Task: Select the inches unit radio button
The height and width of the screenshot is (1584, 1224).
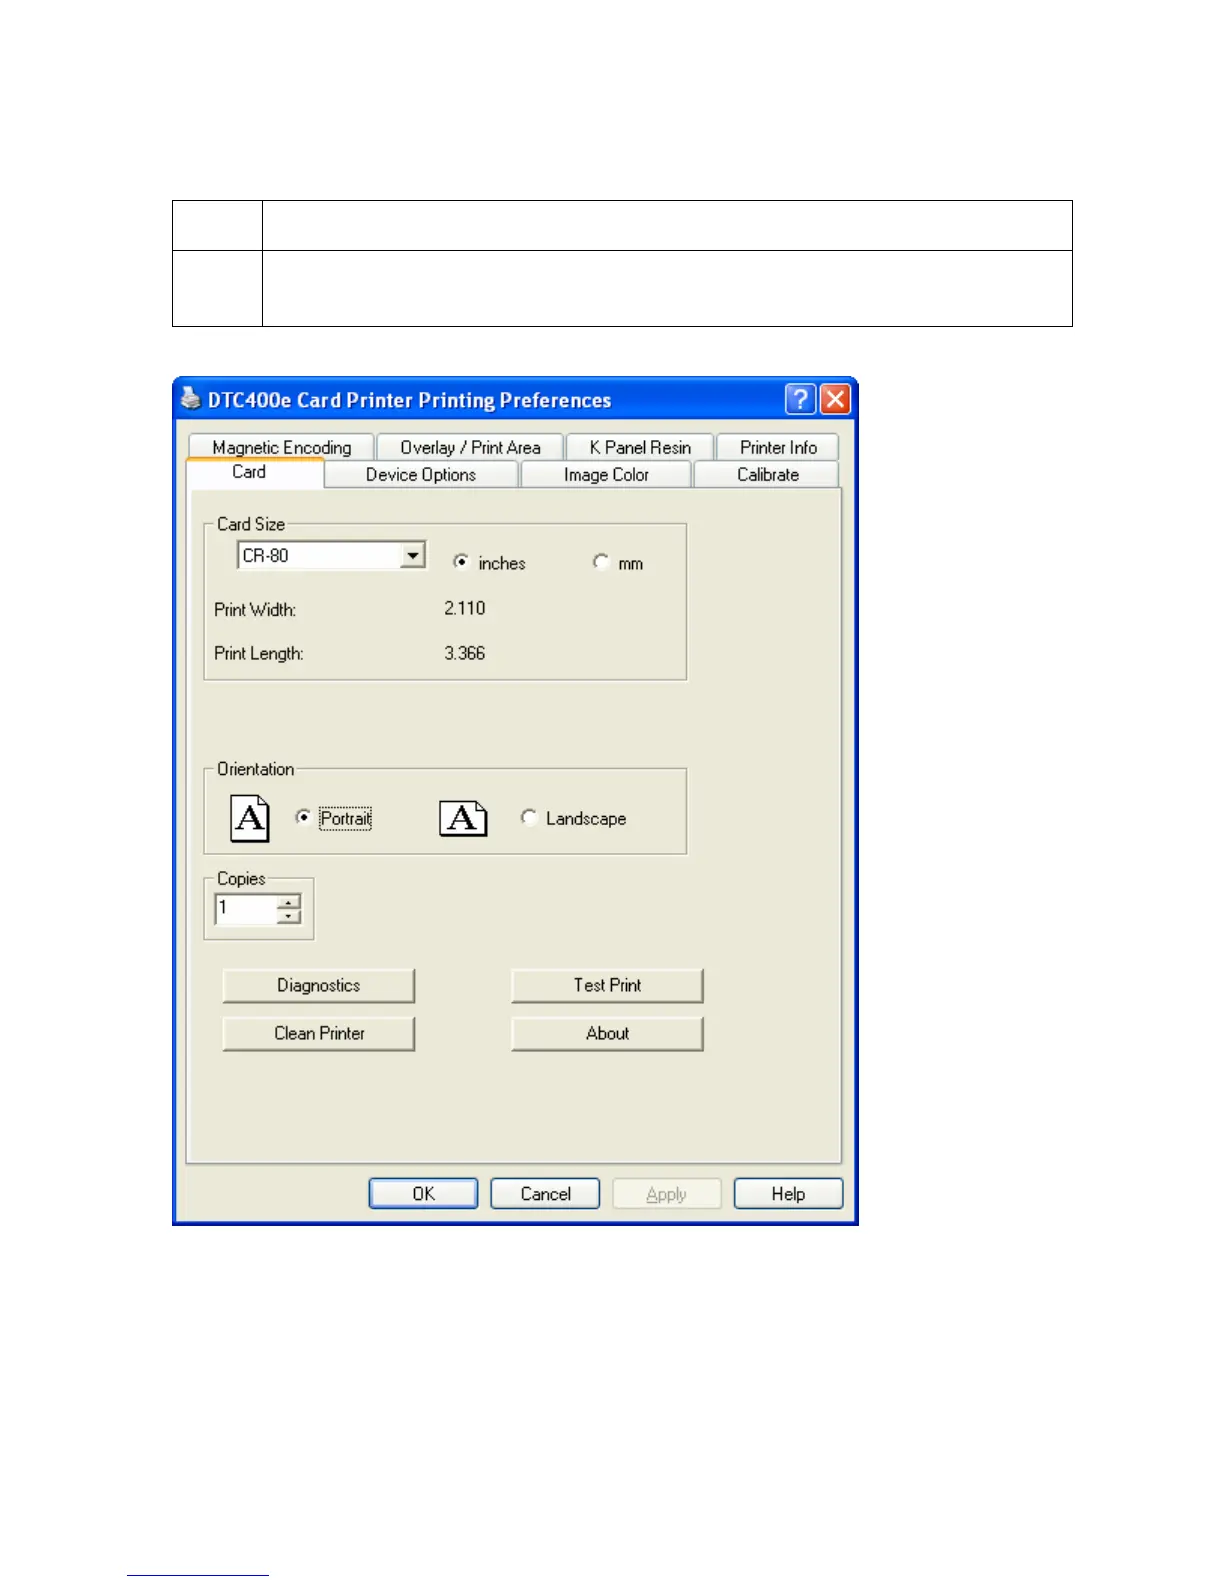Action: (460, 562)
